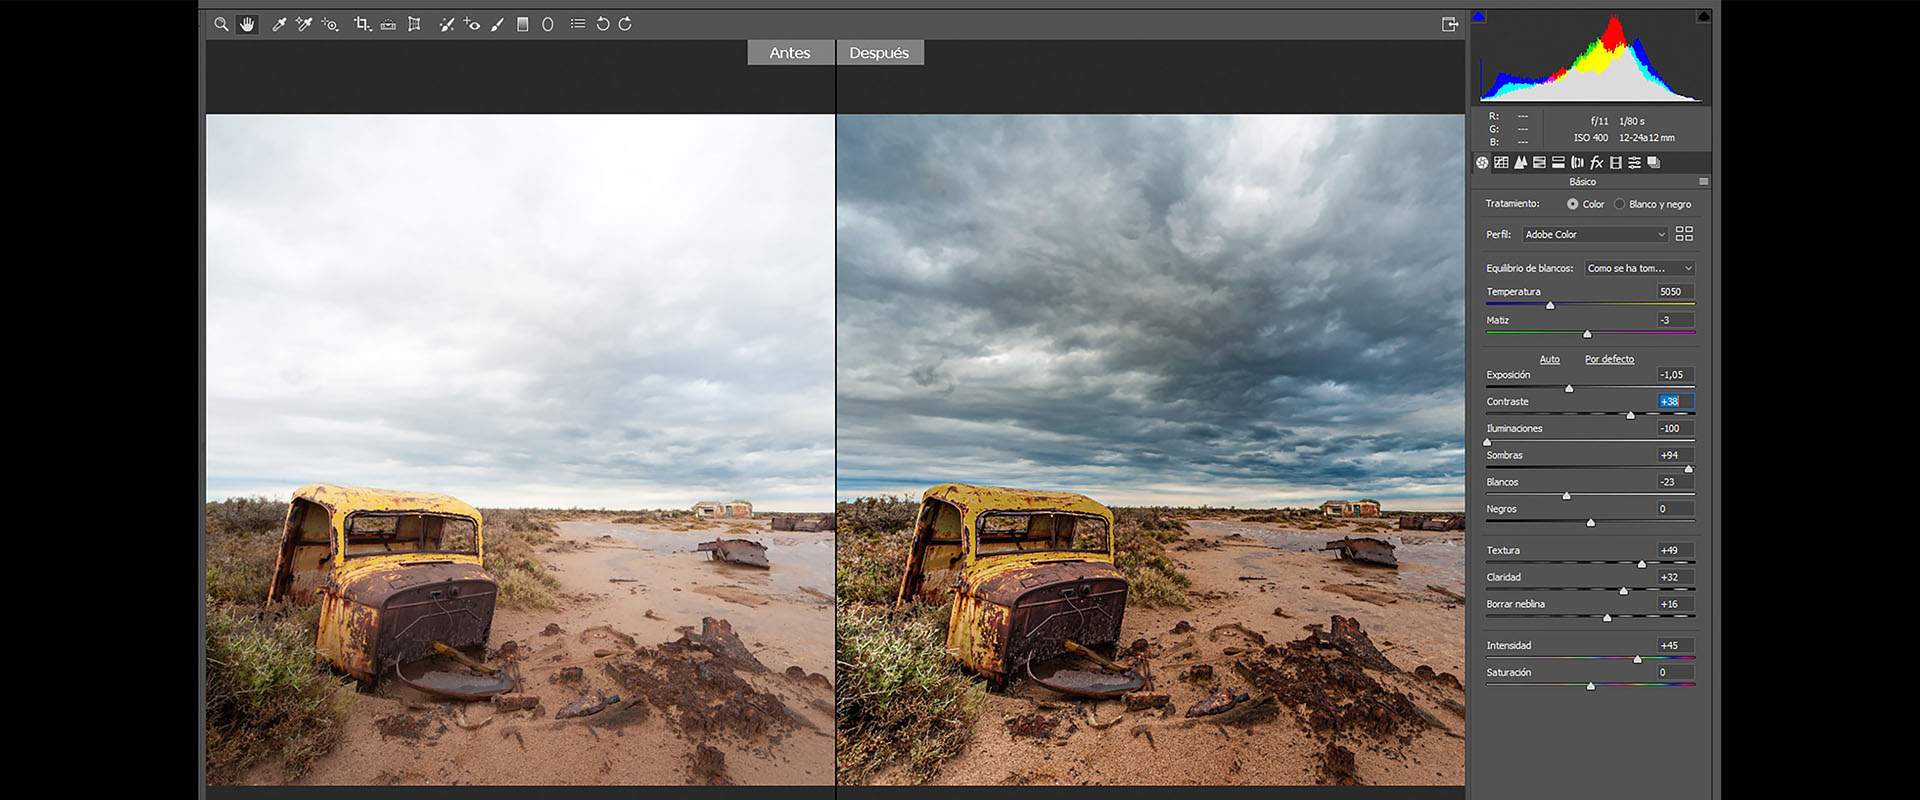Adjust the Matiz slider handle
Image resolution: width=1920 pixels, height=800 pixels.
pos(1587,333)
